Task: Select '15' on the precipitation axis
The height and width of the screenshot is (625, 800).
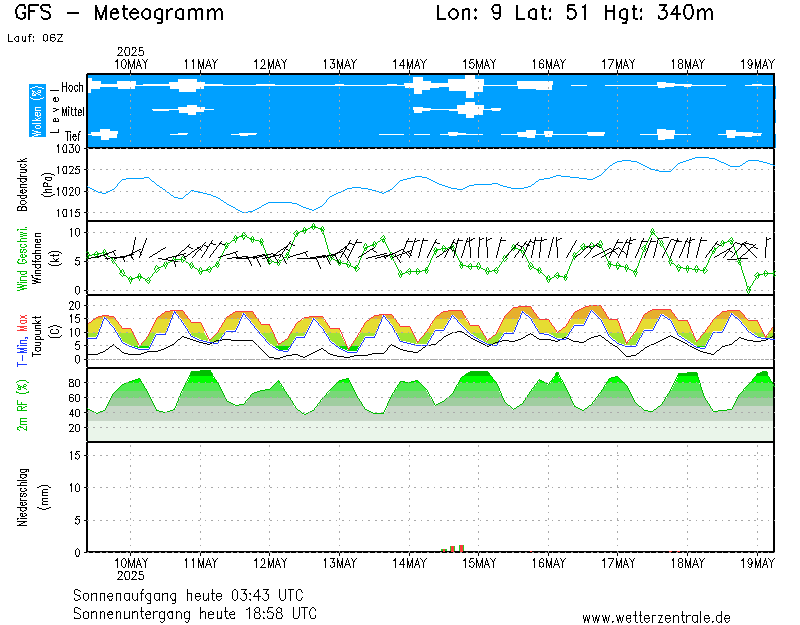Action: (x=75, y=455)
